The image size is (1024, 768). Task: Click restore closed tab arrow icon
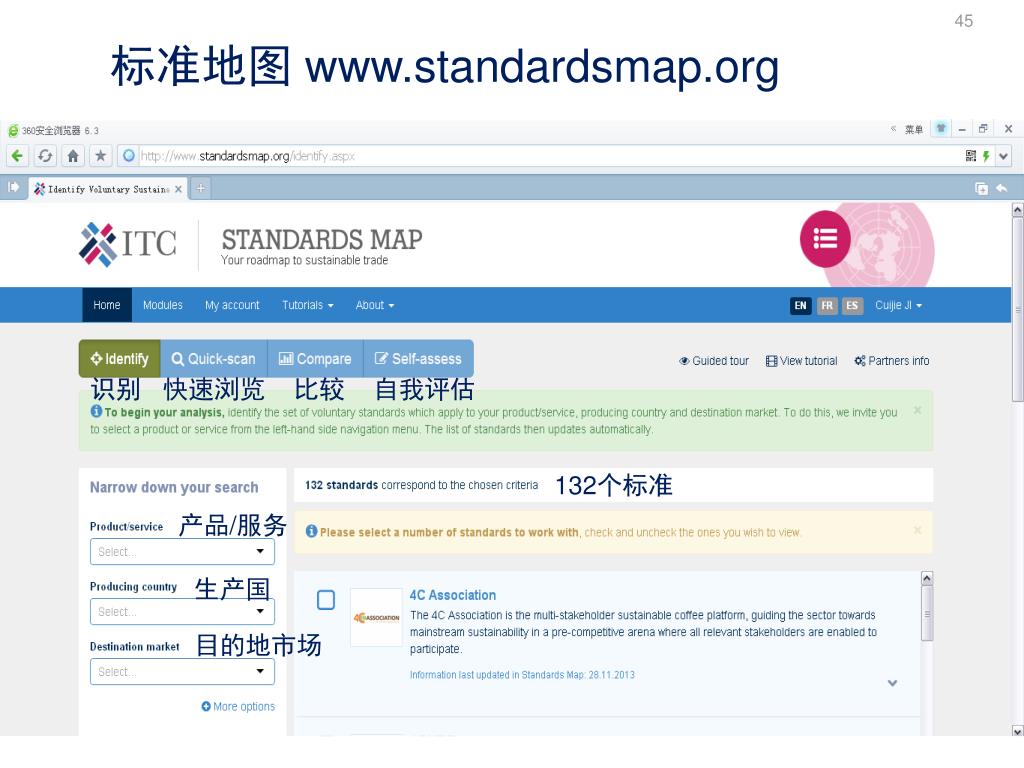[1001, 188]
